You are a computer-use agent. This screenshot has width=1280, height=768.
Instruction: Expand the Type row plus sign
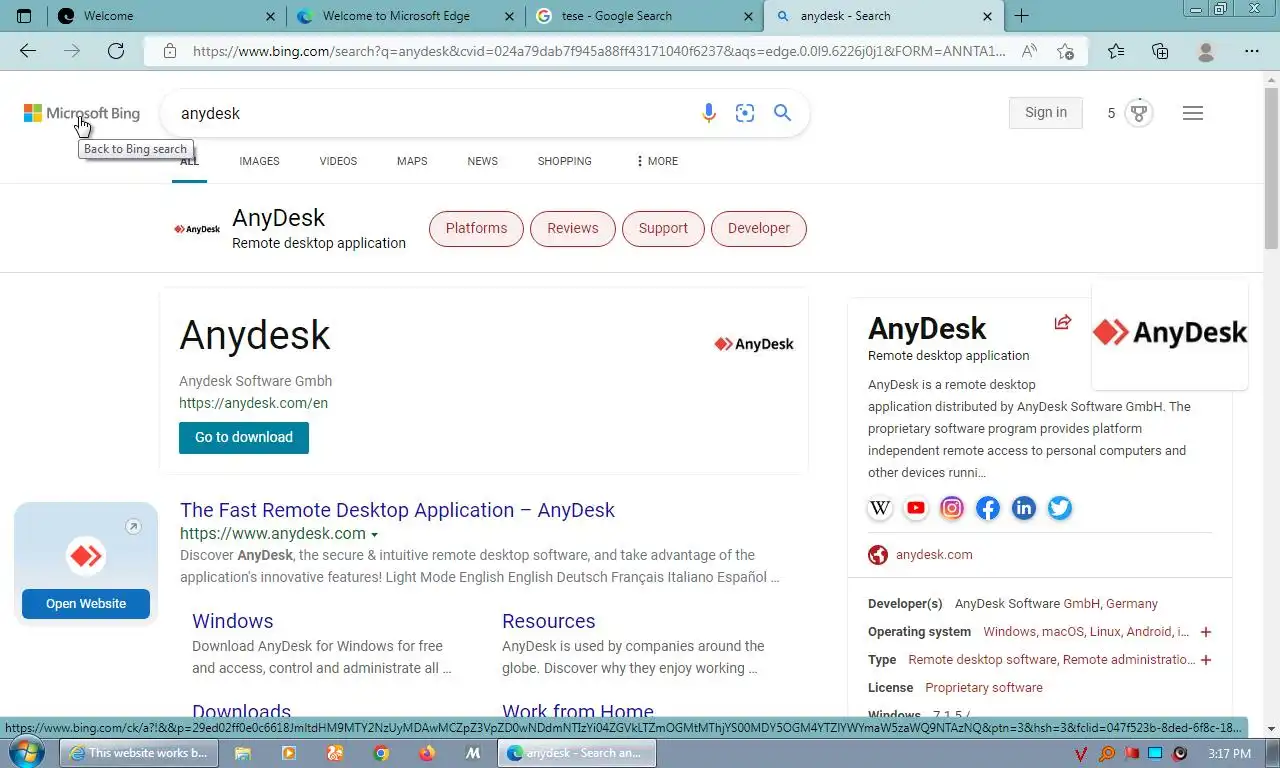[1206, 660]
